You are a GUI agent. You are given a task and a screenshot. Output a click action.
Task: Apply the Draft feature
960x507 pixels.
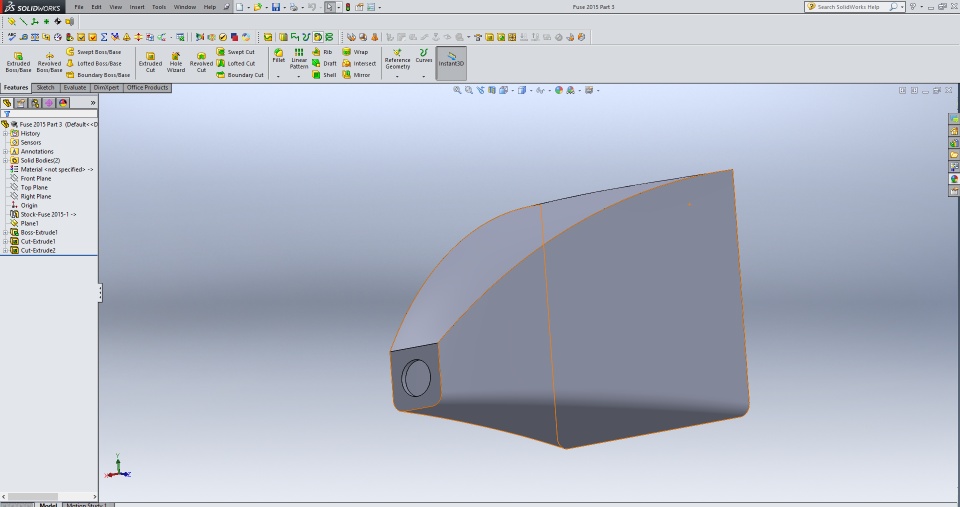(324, 63)
